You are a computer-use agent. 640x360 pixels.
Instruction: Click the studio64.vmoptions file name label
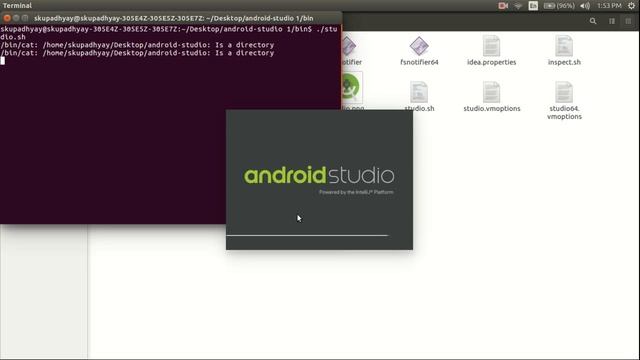click(x=564, y=113)
